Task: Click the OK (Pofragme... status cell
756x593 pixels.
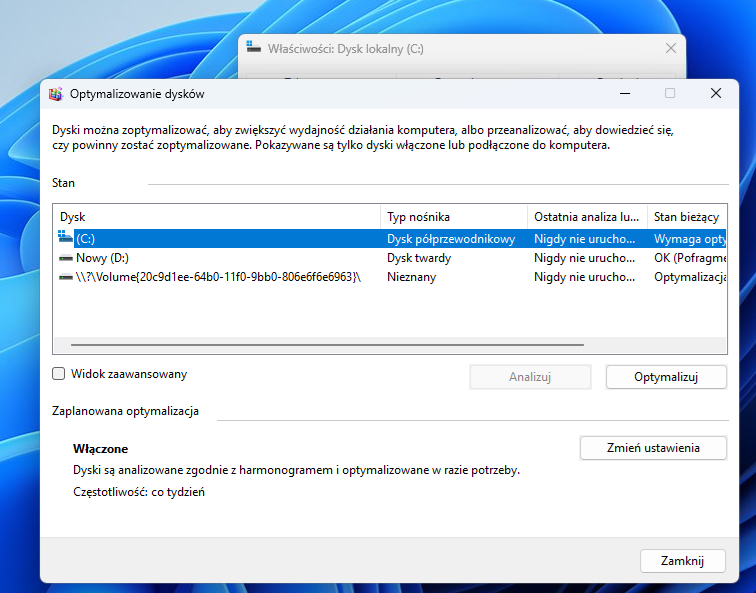Action: 689,258
